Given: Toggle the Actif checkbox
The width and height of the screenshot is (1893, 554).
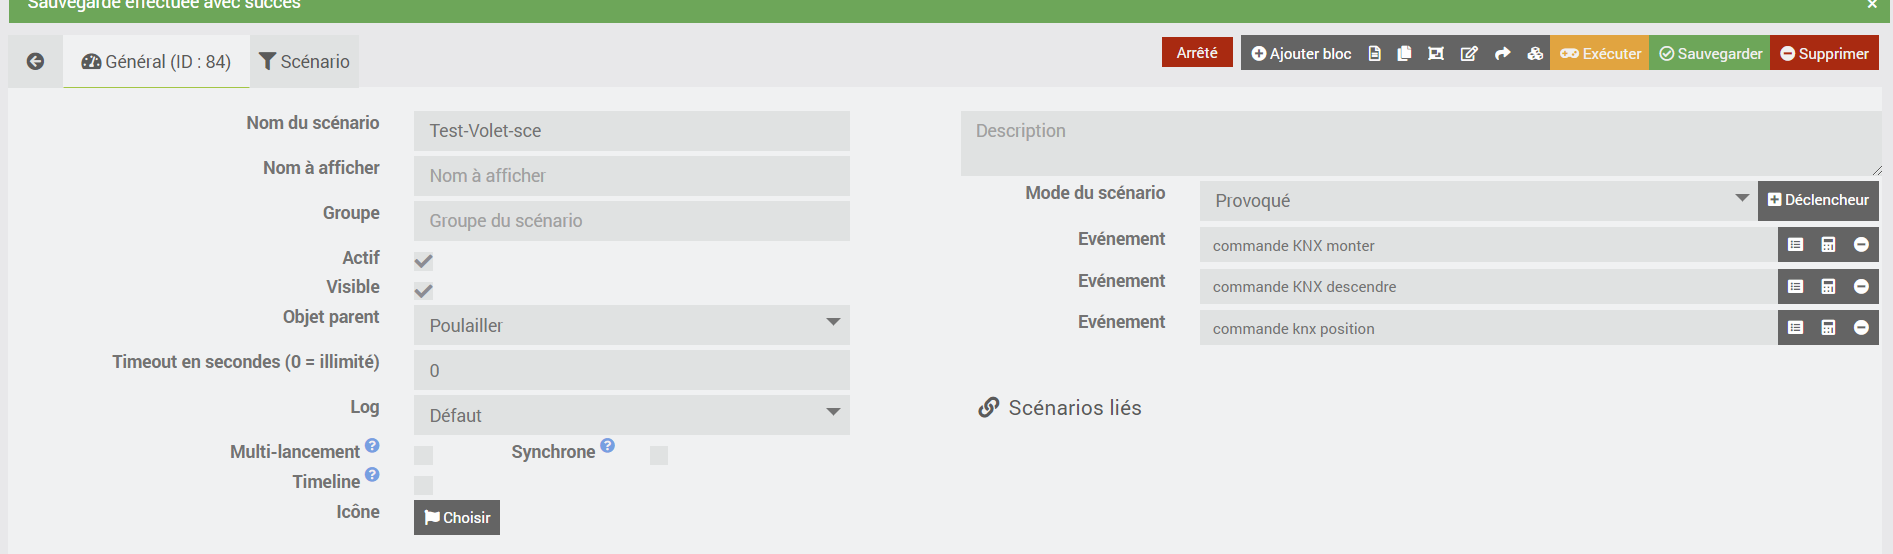Looking at the screenshot, I should (424, 261).
